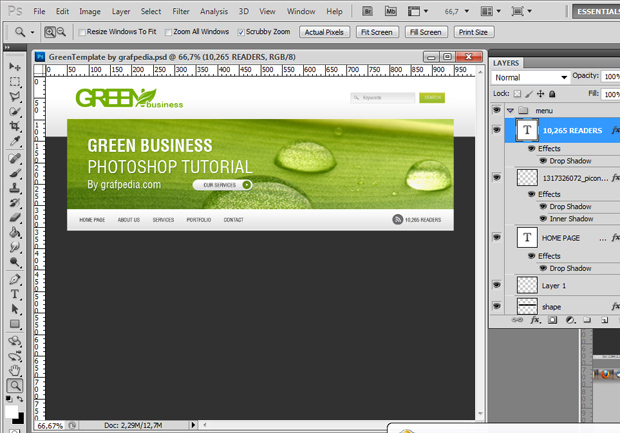Open status bar info arrow menu
This screenshot has width=620, height=433.
click(193, 425)
